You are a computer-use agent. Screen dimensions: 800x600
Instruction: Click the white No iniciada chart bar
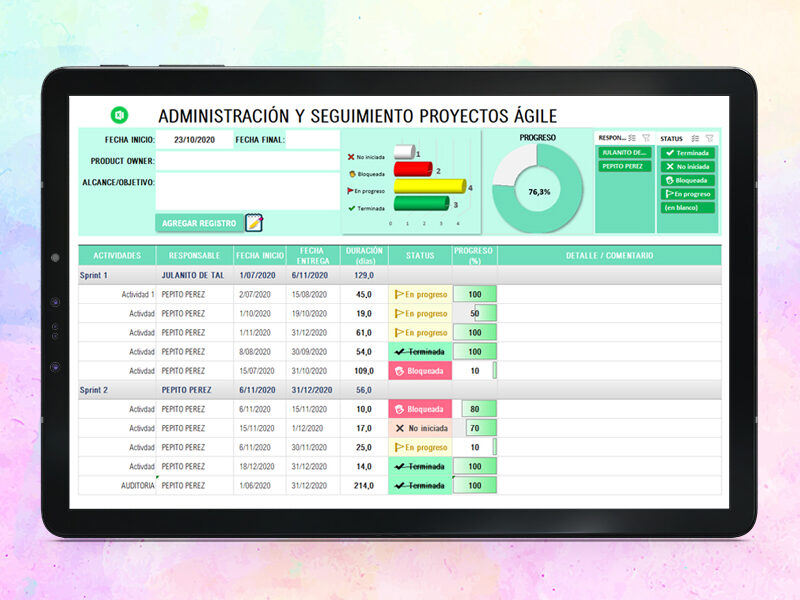(405, 152)
